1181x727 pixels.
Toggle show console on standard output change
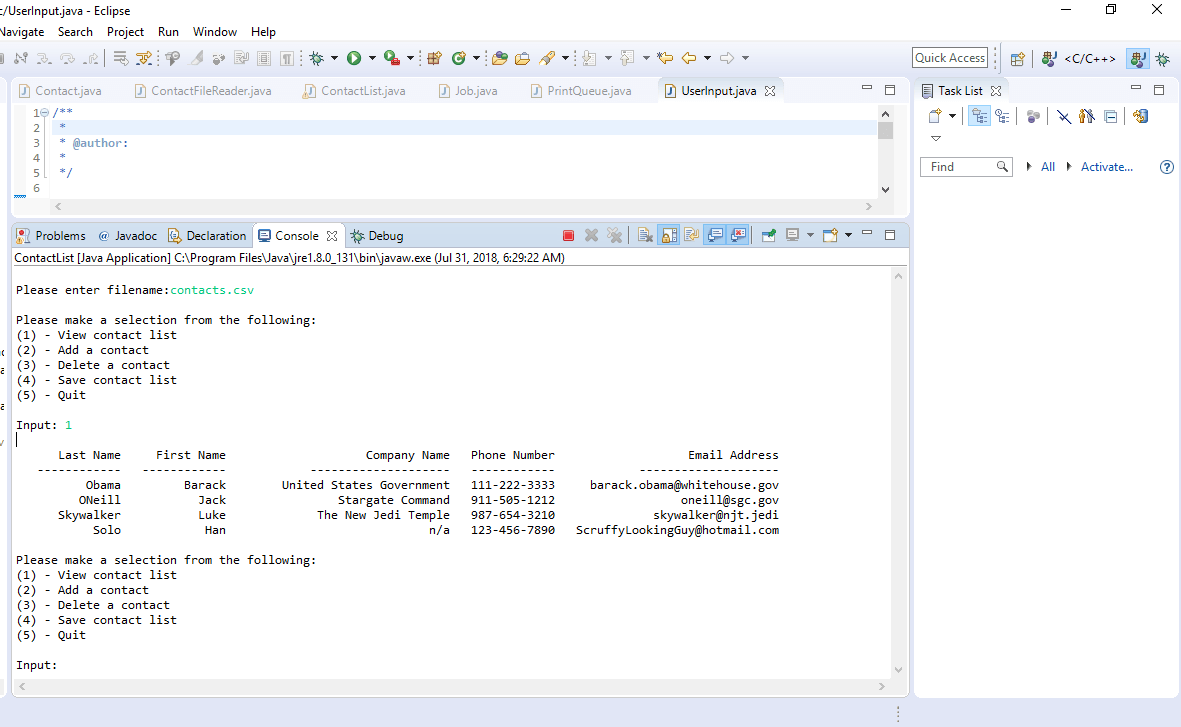(715, 236)
